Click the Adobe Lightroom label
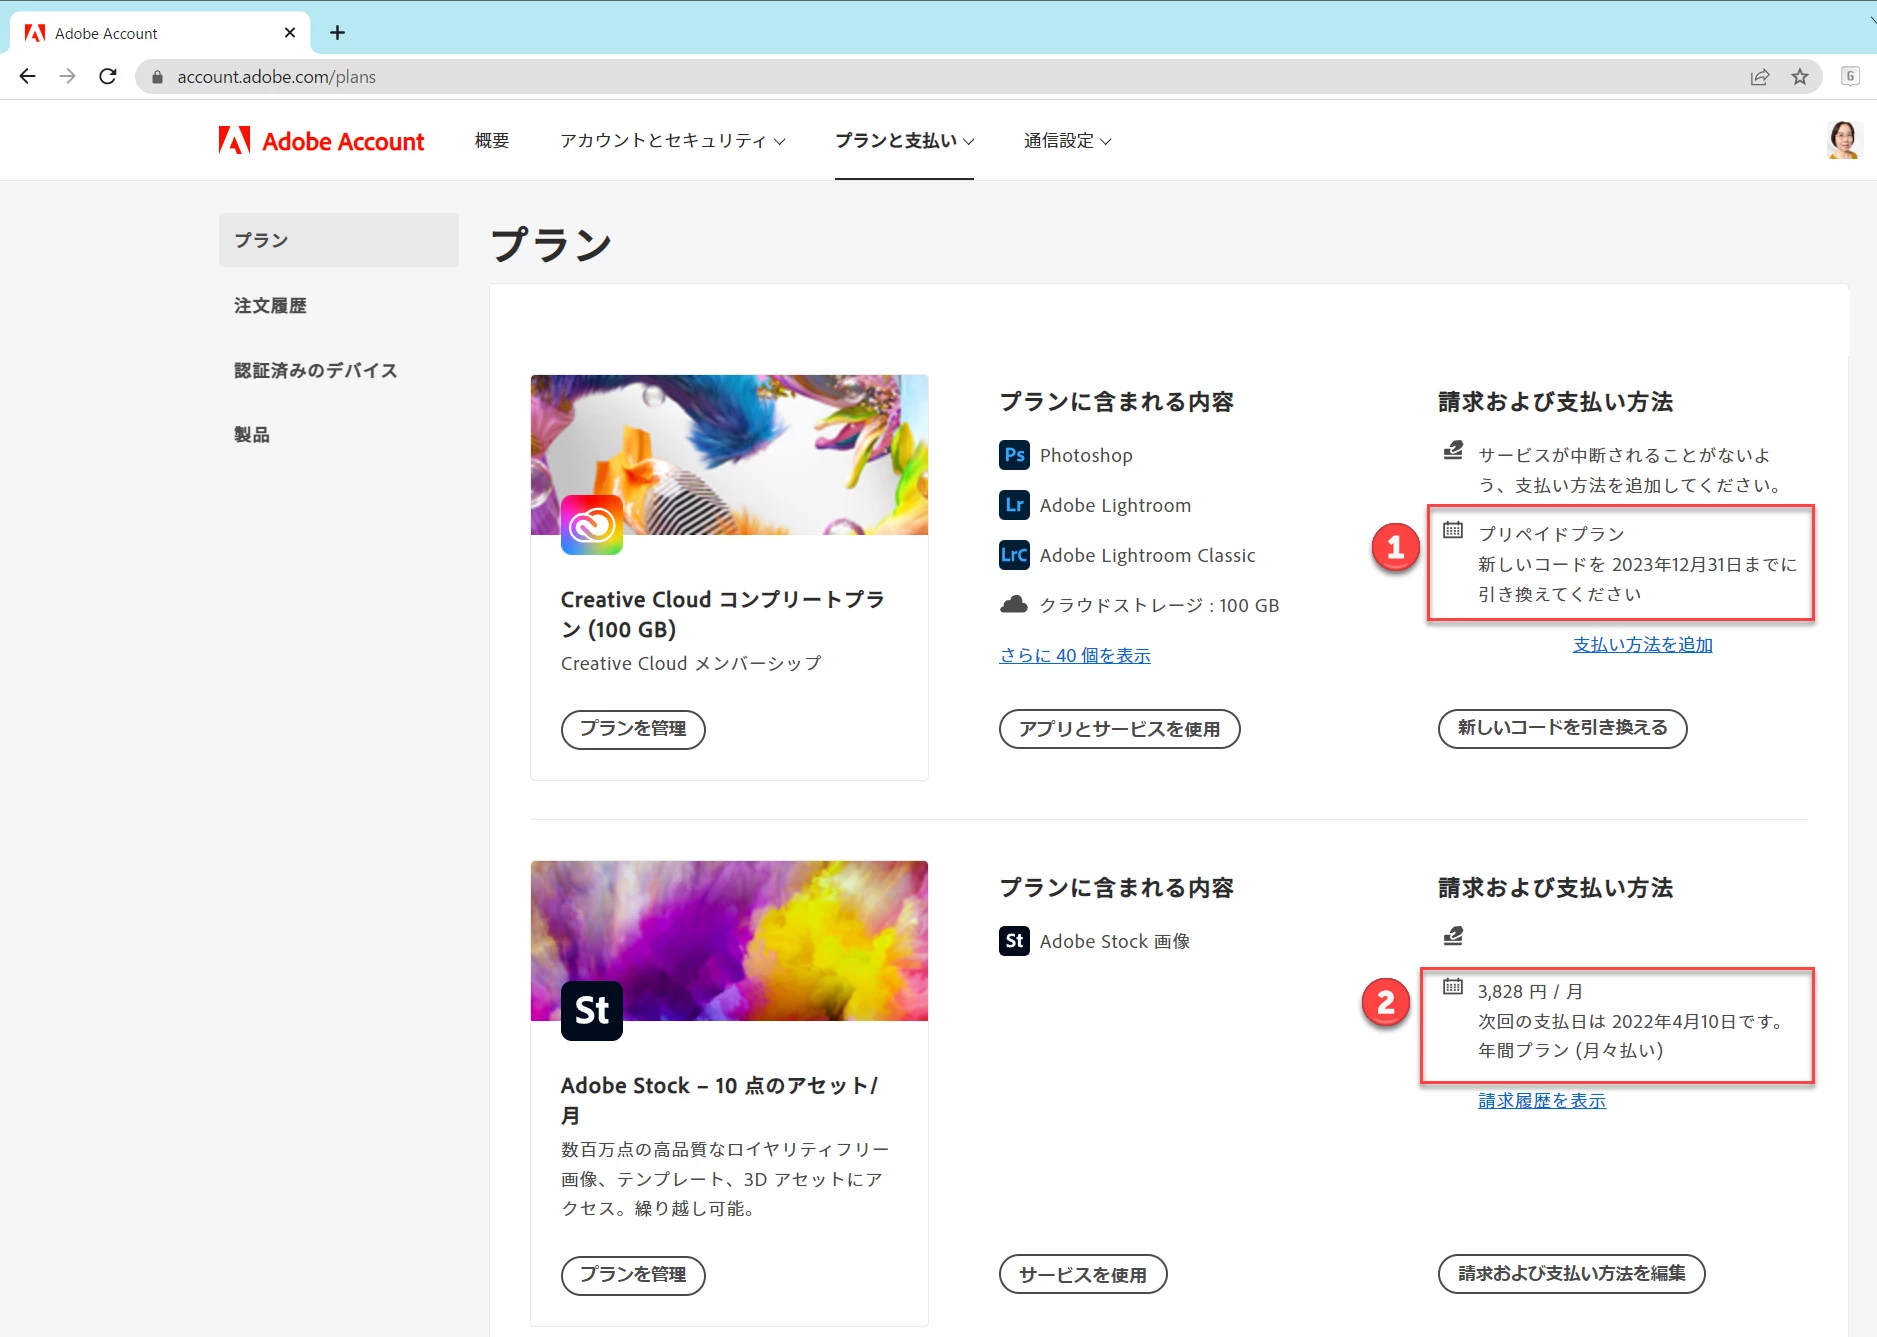Image resolution: width=1877 pixels, height=1337 pixels. pos(1115,505)
